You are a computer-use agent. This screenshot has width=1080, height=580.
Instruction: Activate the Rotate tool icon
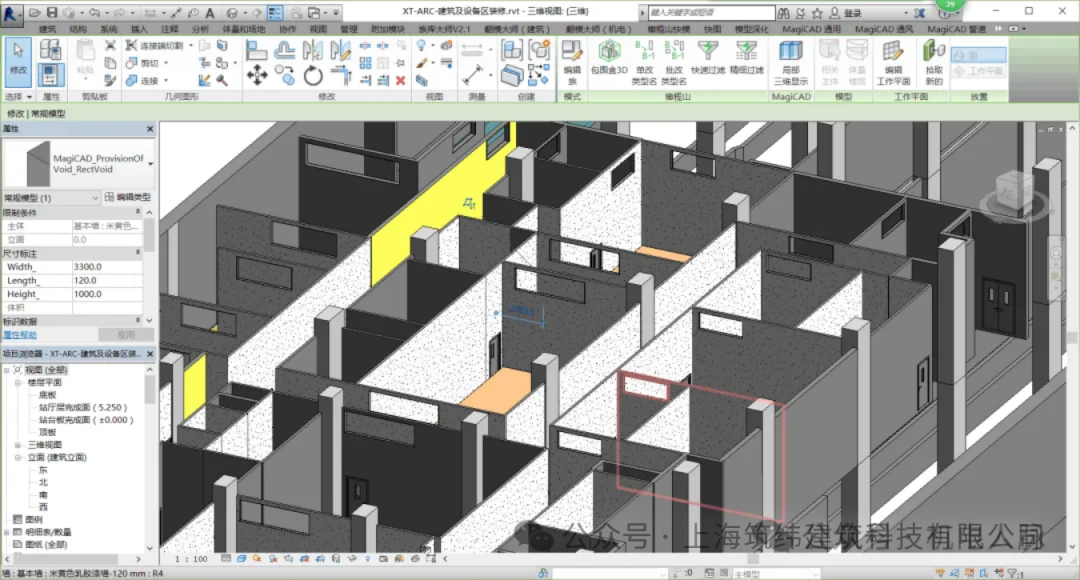click(313, 75)
